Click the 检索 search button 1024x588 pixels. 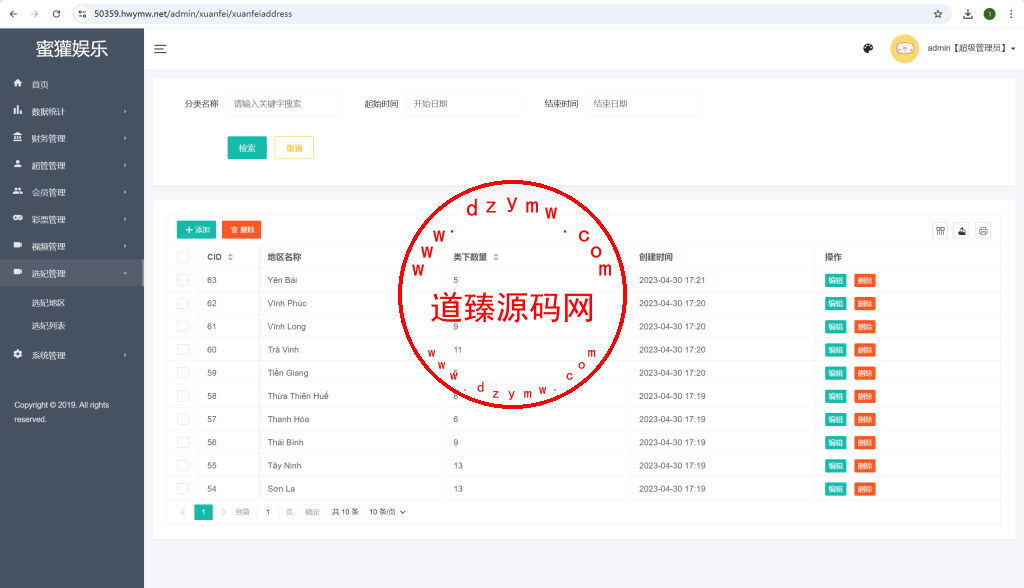coord(247,148)
